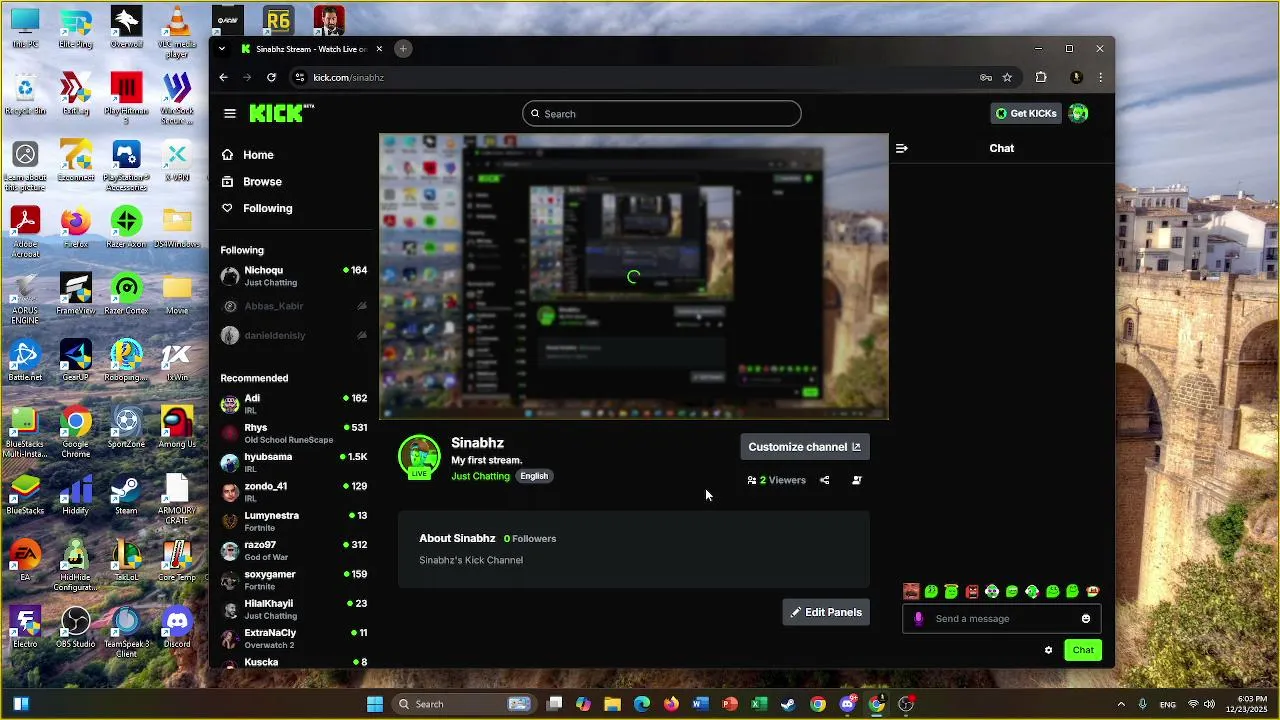Open the emoji picker in chat input
This screenshot has width=1280, height=720.
click(1086, 619)
